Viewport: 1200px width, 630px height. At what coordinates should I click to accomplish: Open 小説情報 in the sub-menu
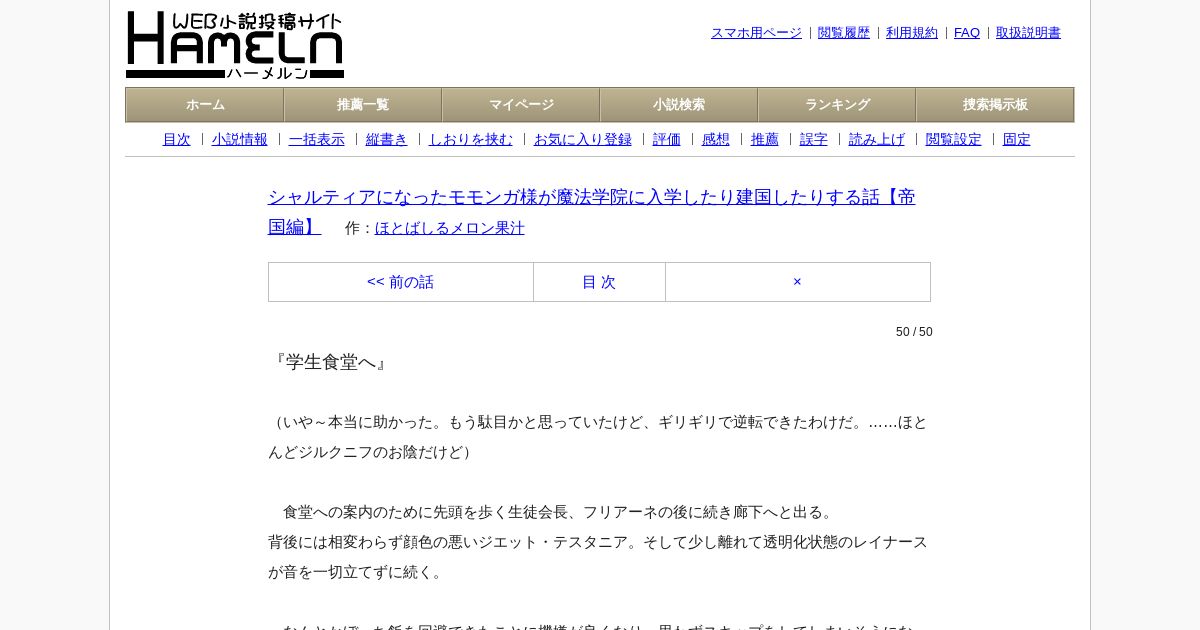tap(240, 140)
